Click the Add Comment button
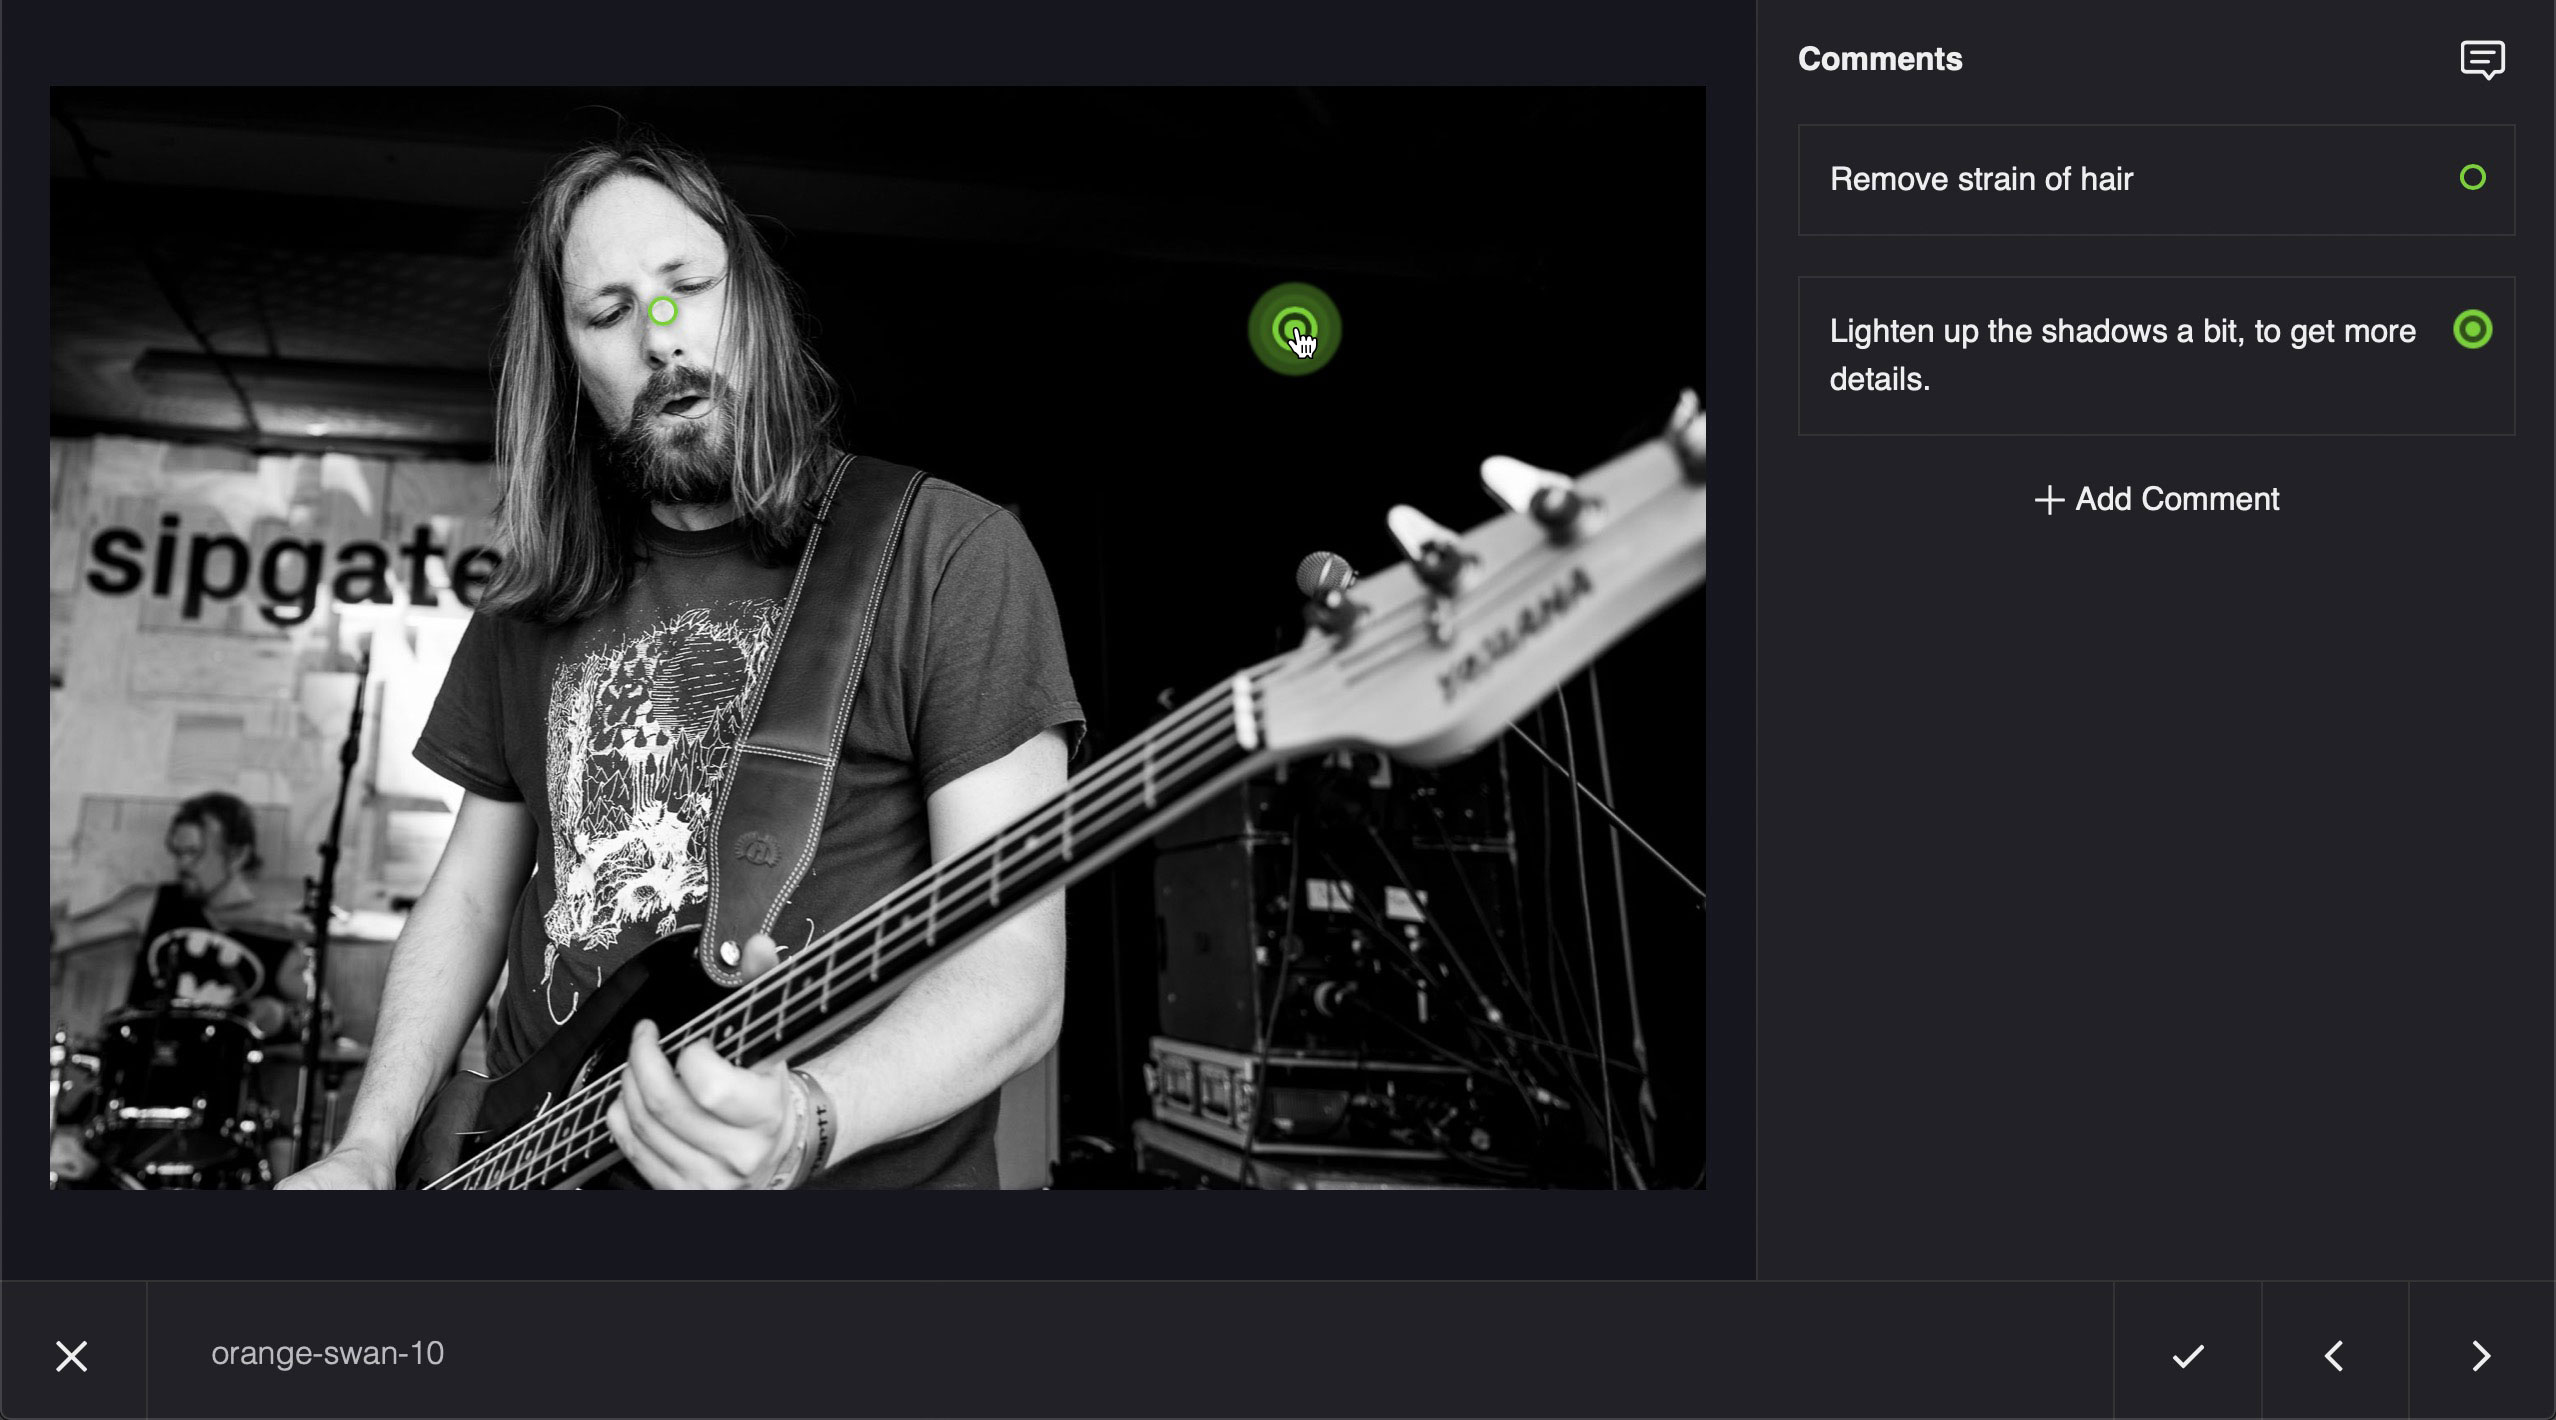The width and height of the screenshot is (2556, 1420). coord(2156,499)
